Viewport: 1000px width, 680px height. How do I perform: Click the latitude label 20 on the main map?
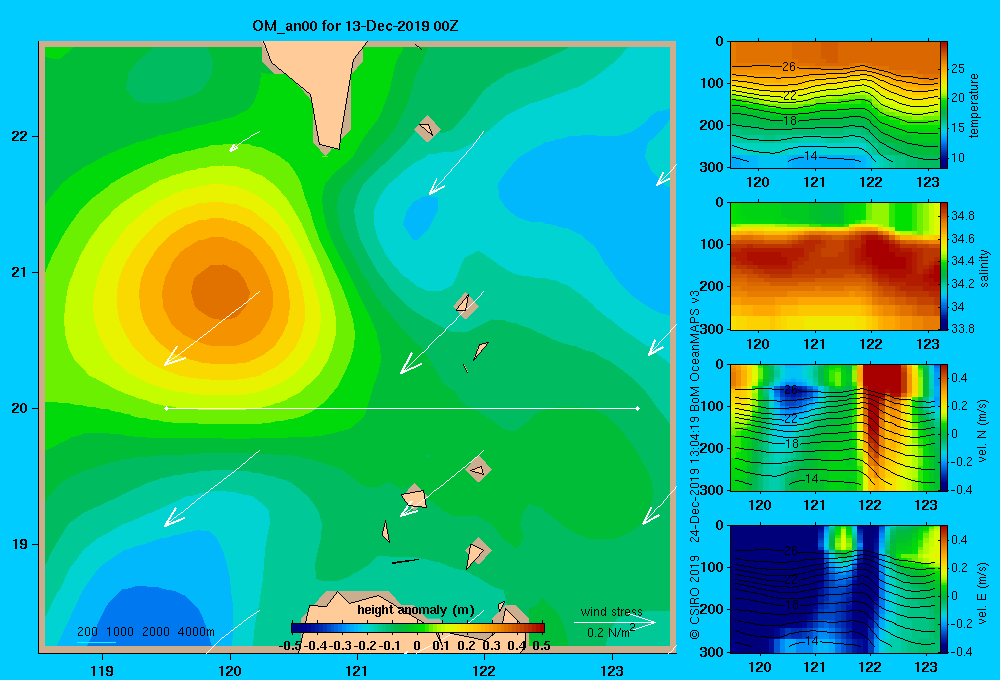(x=20, y=408)
